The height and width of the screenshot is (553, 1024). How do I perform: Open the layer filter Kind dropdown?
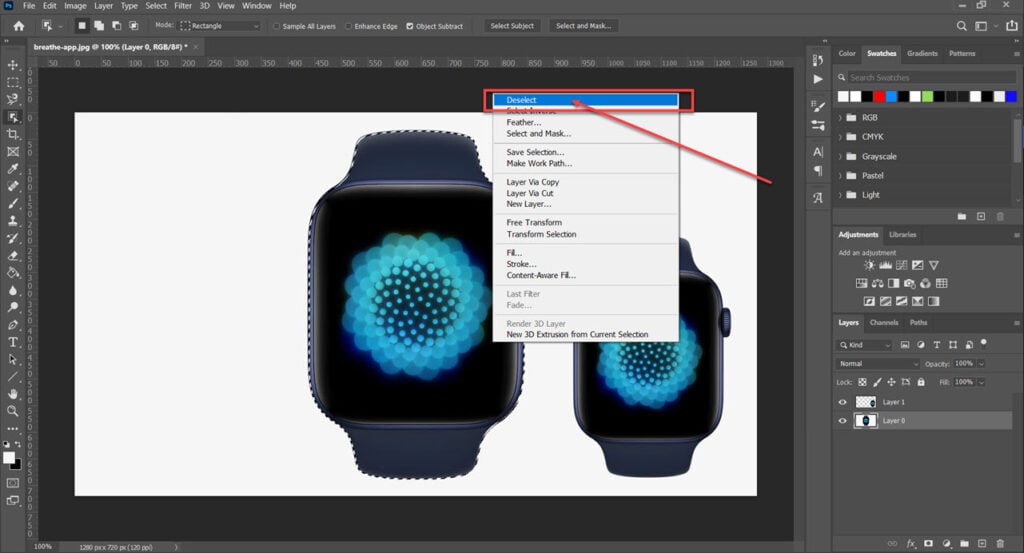click(x=864, y=345)
